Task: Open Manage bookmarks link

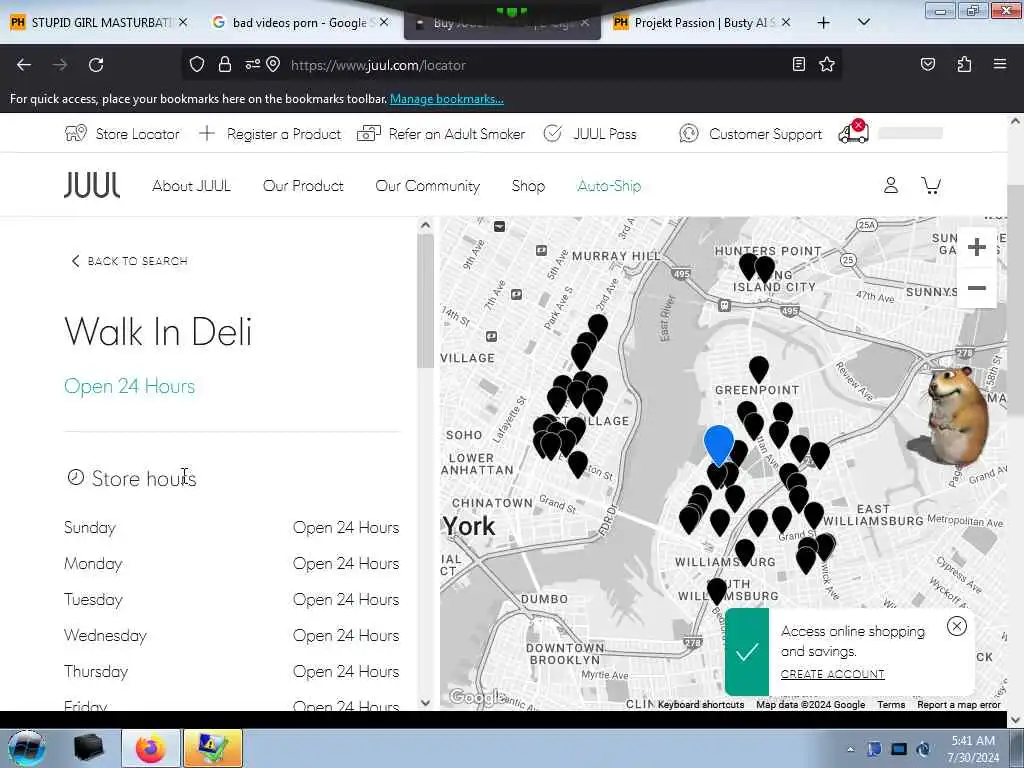Action: (447, 99)
